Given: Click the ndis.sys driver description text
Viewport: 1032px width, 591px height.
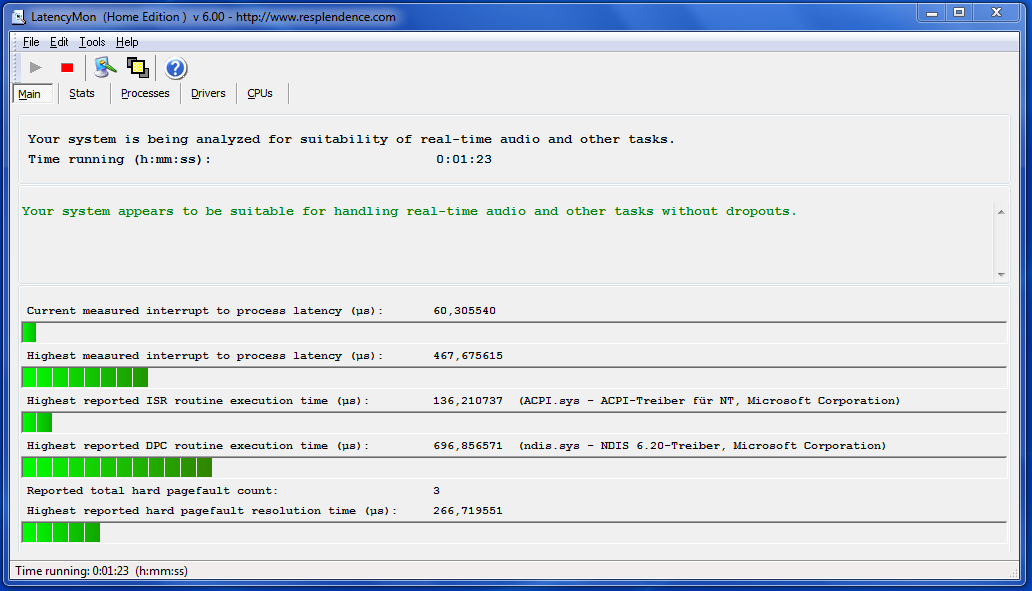Looking at the screenshot, I should pyautogui.click(x=702, y=446).
